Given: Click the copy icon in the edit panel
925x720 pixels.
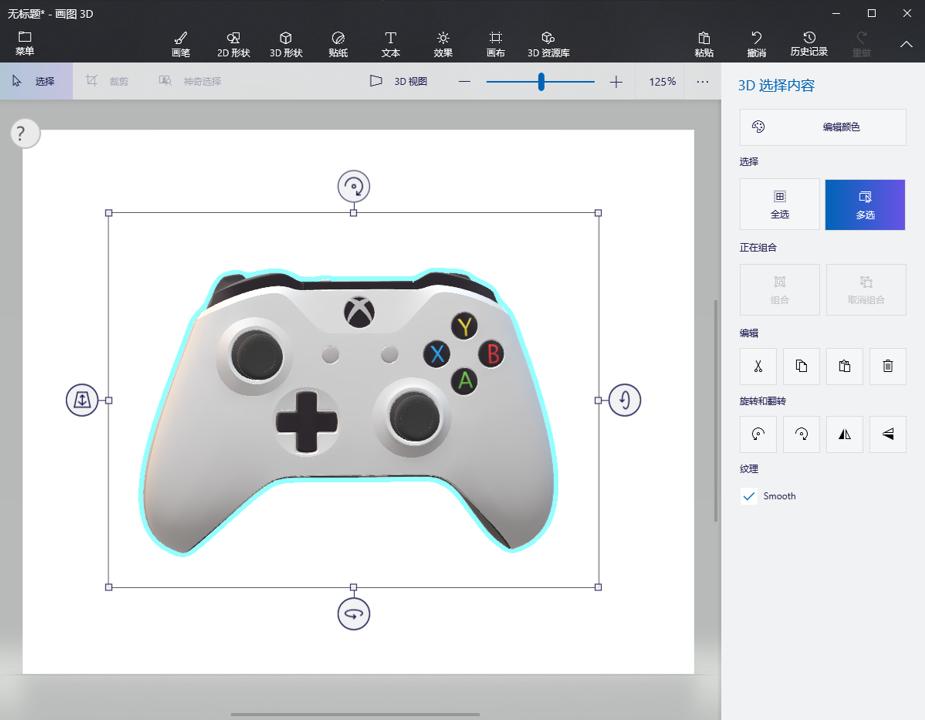Looking at the screenshot, I should click(801, 366).
